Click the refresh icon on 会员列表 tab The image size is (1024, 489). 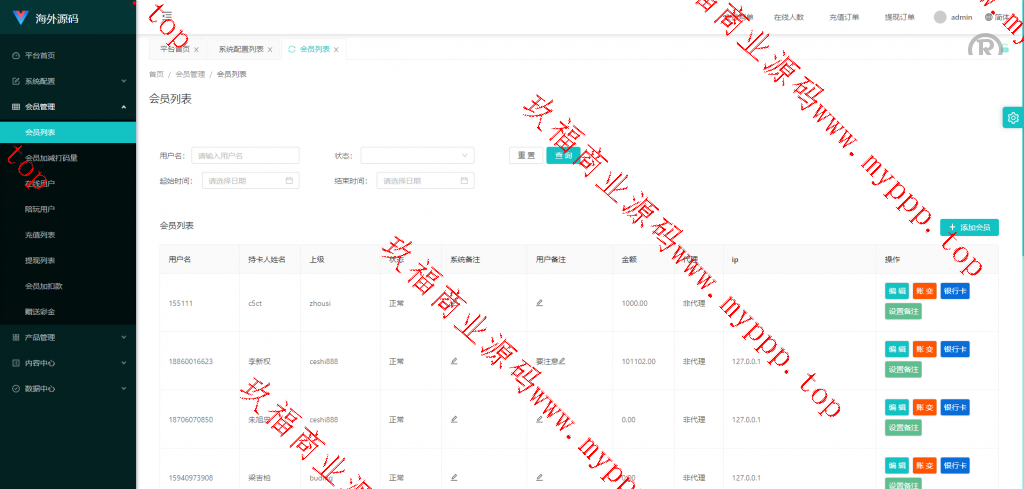pyautogui.click(x=291, y=49)
